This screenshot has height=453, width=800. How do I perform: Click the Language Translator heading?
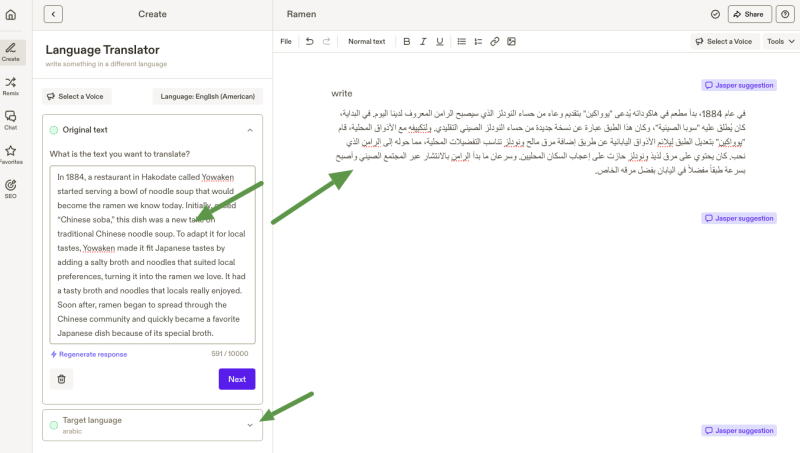point(103,50)
